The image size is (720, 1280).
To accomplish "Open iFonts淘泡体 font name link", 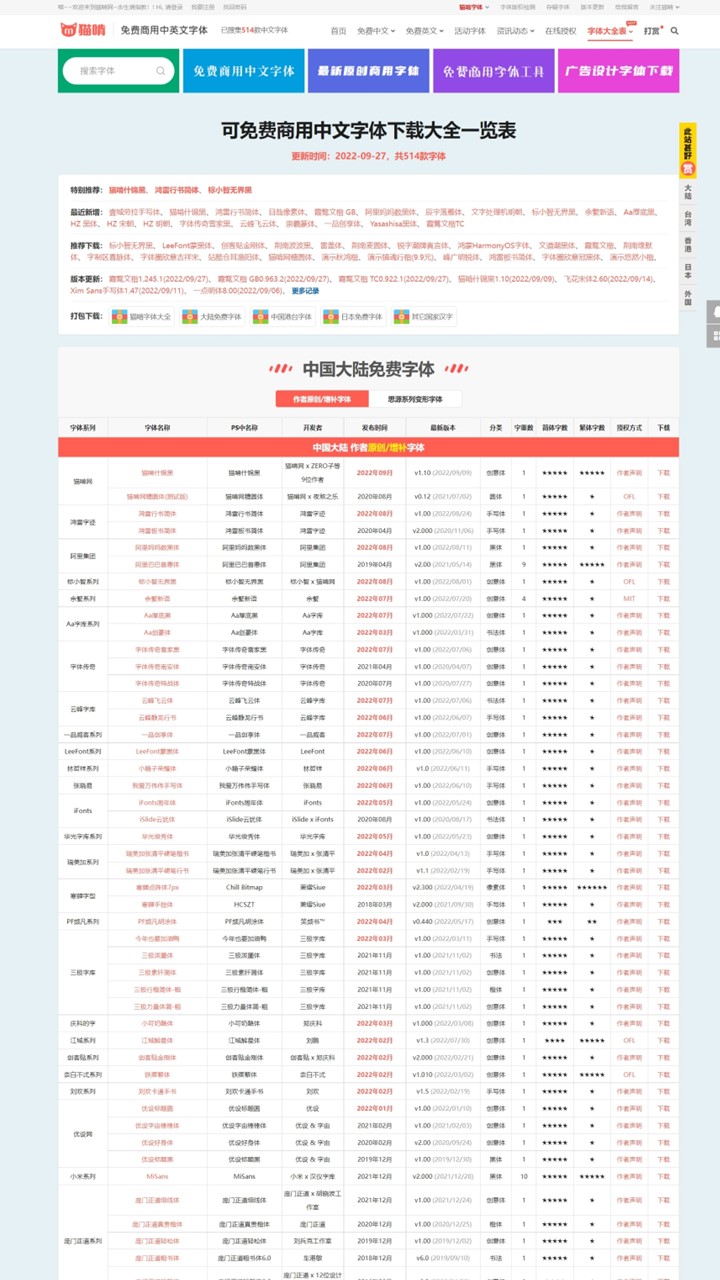I will (x=157, y=802).
